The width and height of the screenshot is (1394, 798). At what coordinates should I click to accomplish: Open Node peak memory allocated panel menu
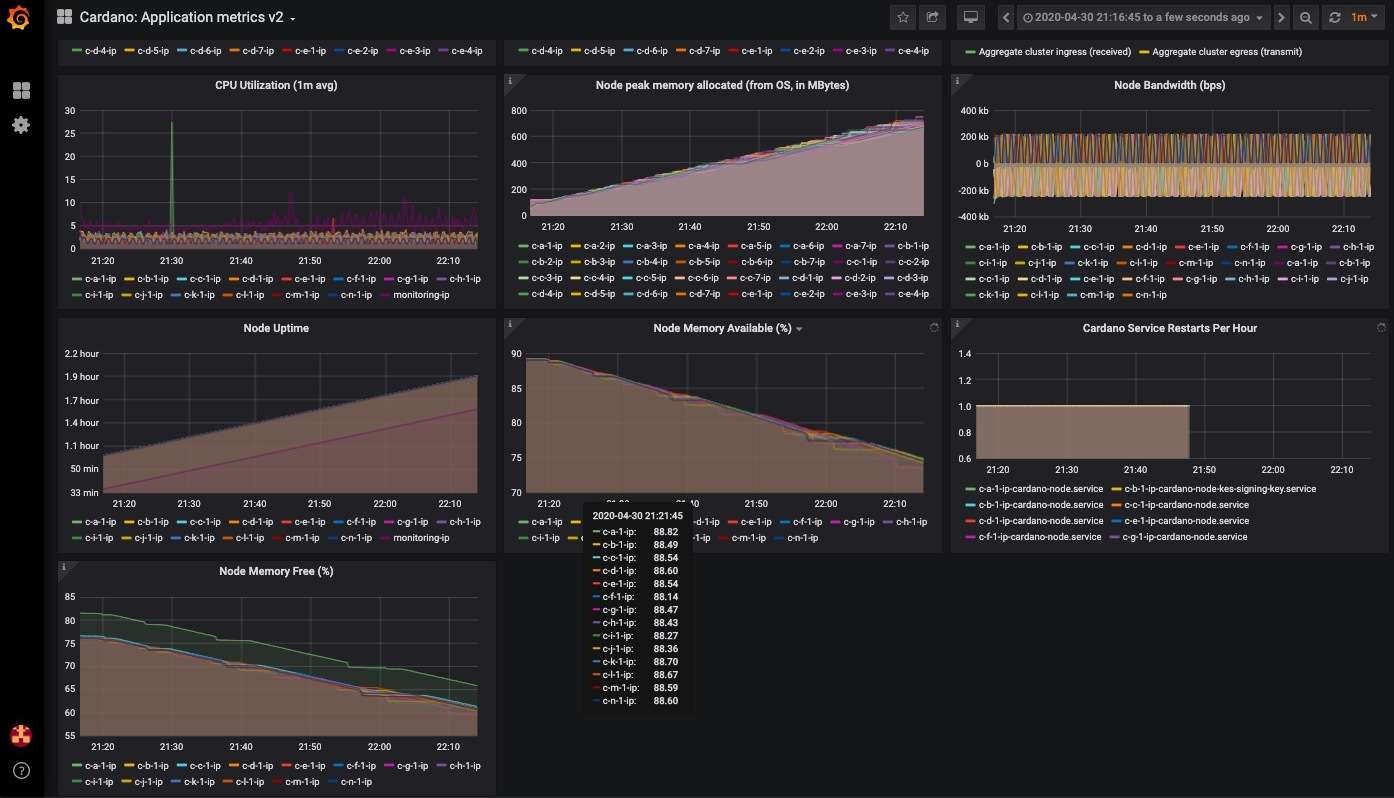[722, 85]
